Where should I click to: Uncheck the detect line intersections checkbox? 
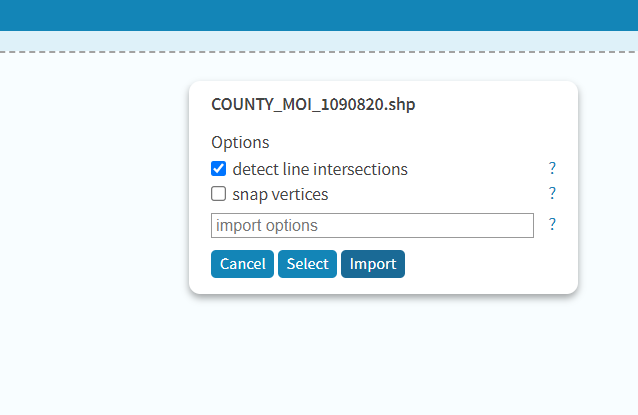click(x=218, y=168)
